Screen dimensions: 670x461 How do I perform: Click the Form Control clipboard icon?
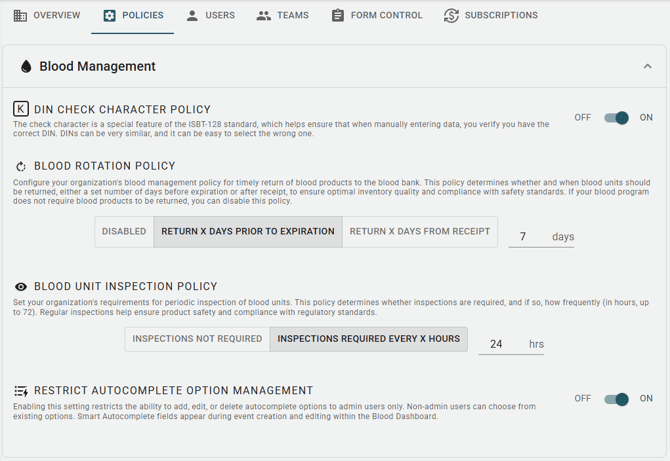338,16
